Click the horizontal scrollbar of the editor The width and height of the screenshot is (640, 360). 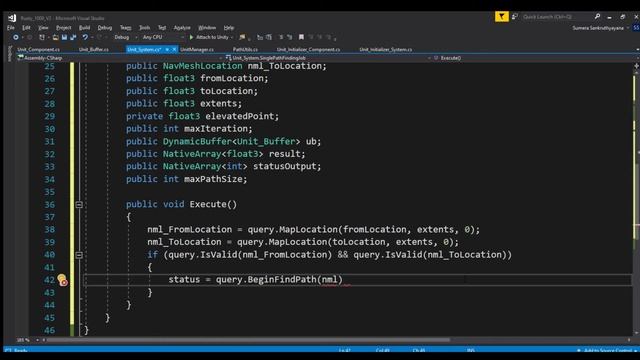[248, 340]
